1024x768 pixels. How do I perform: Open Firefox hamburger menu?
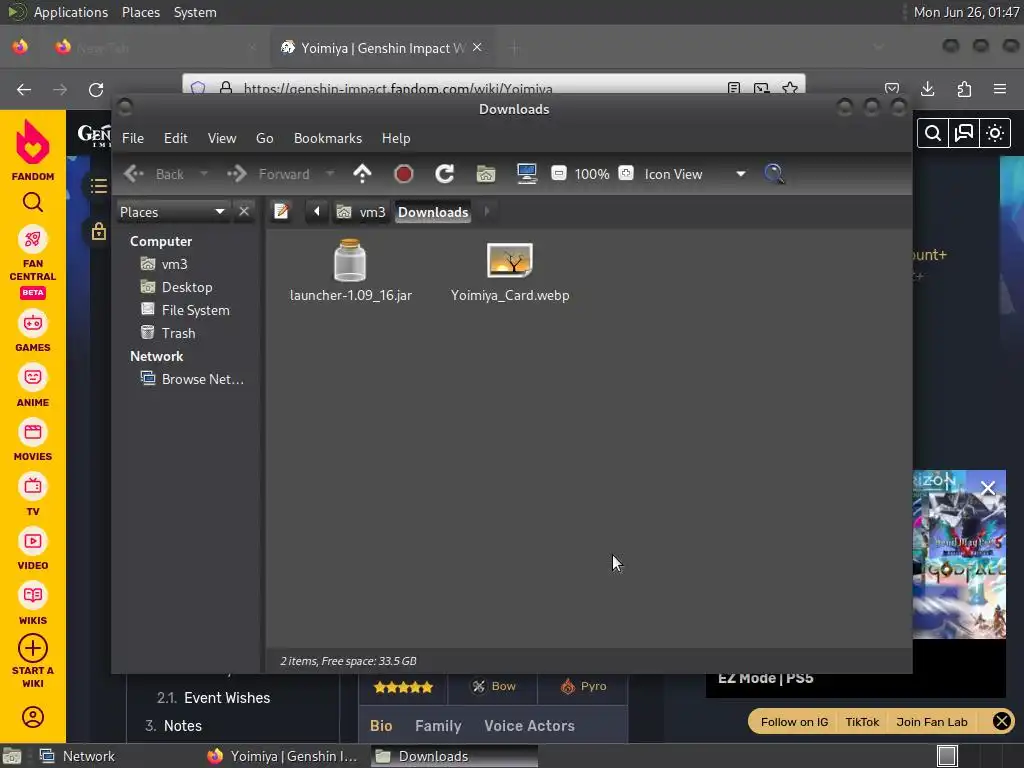pos(1000,89)
